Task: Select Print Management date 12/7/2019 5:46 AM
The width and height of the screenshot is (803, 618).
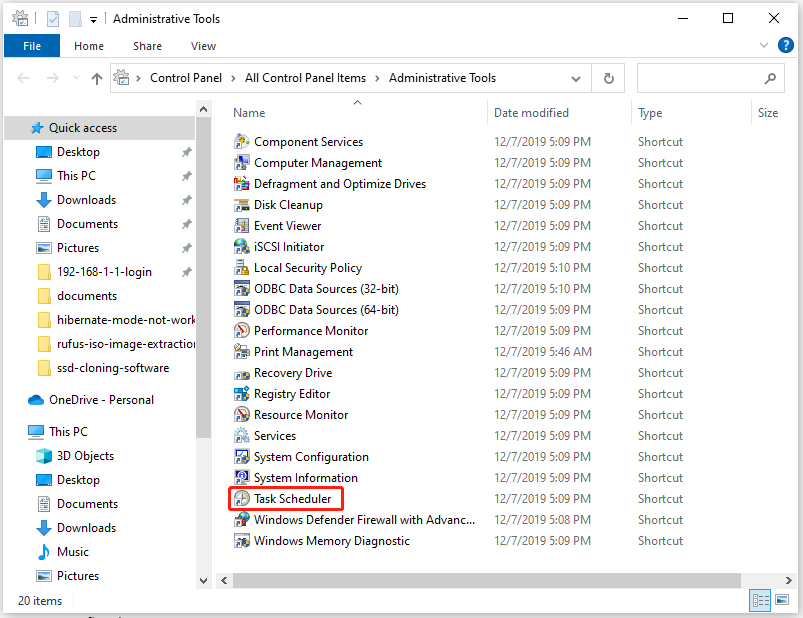Action: click(x=543, y=352)
